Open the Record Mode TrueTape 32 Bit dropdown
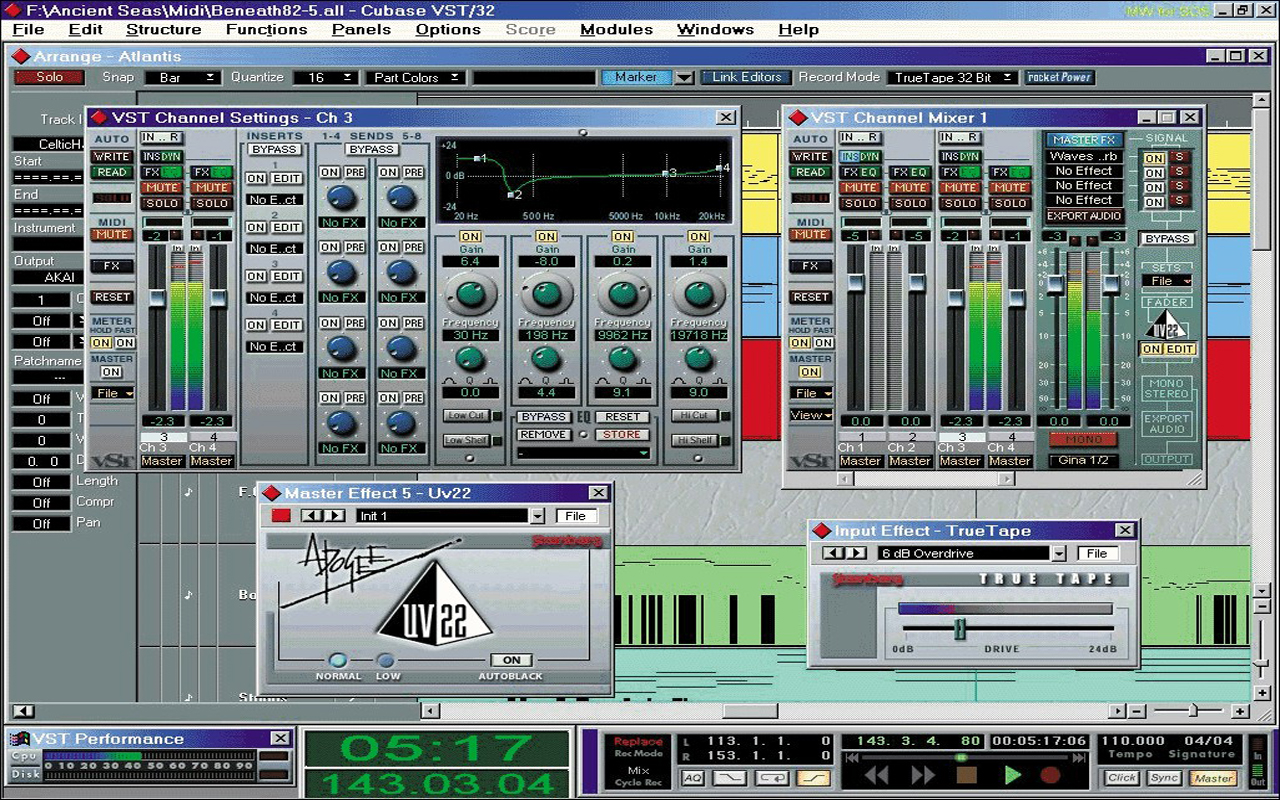Screen dimensions: 1280x800 (x=952, y=77)
